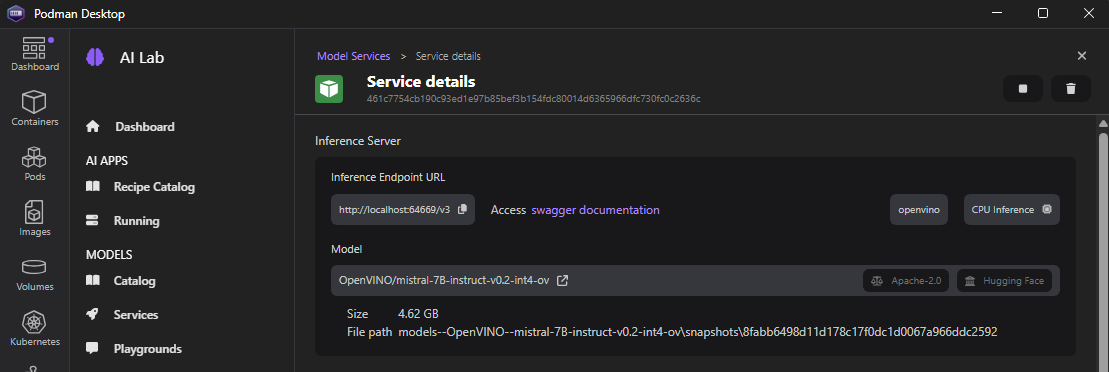Open the Dashboard icon in left rail

pyautogui.click(x=35, y=54)
